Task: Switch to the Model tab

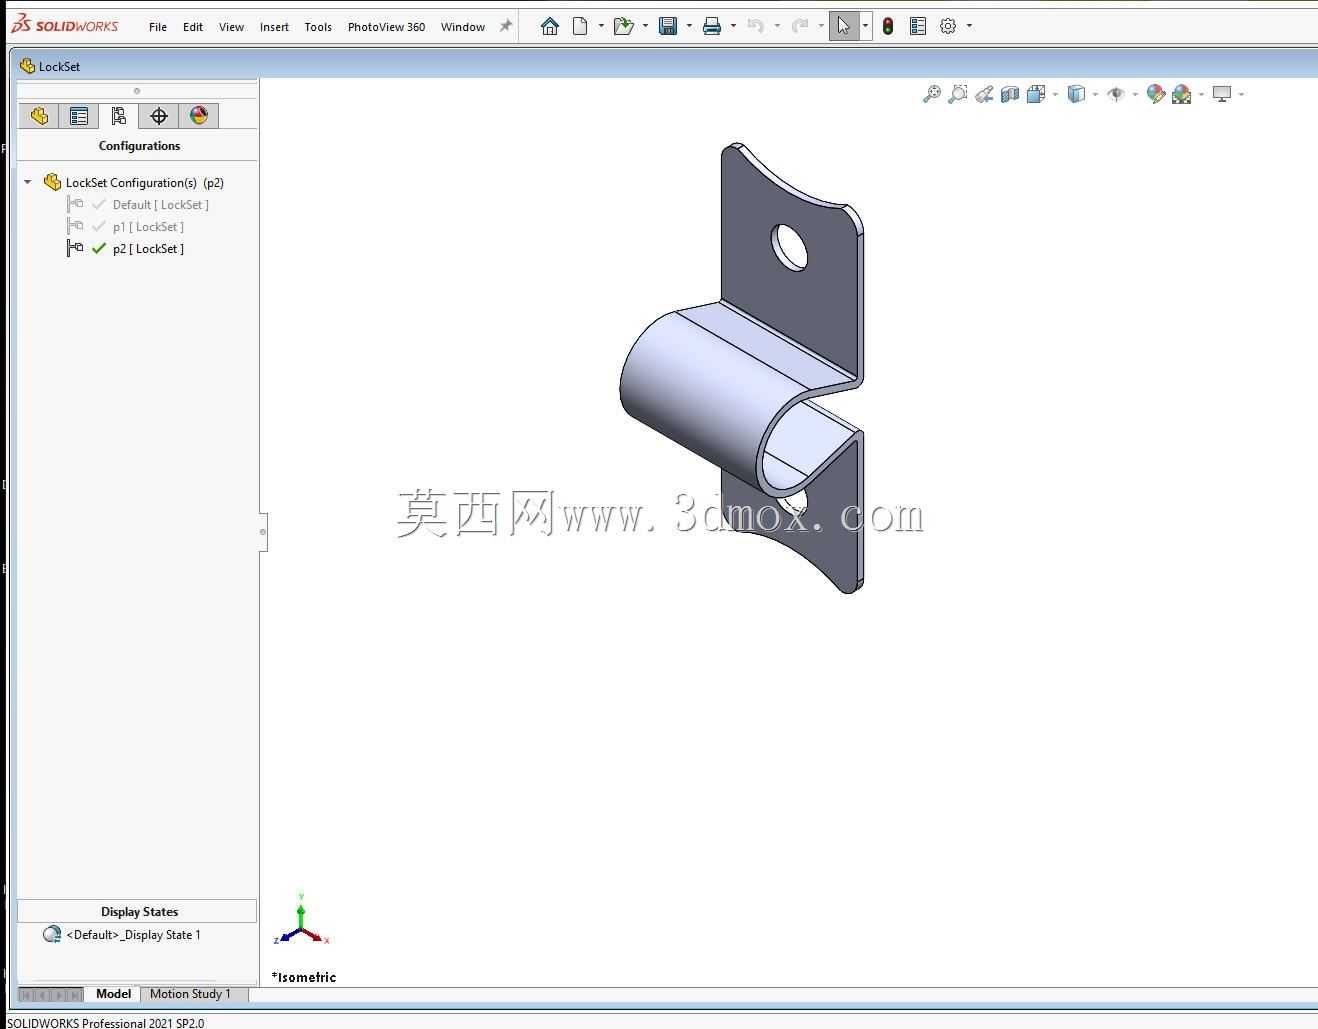Action: pos(113,994)
